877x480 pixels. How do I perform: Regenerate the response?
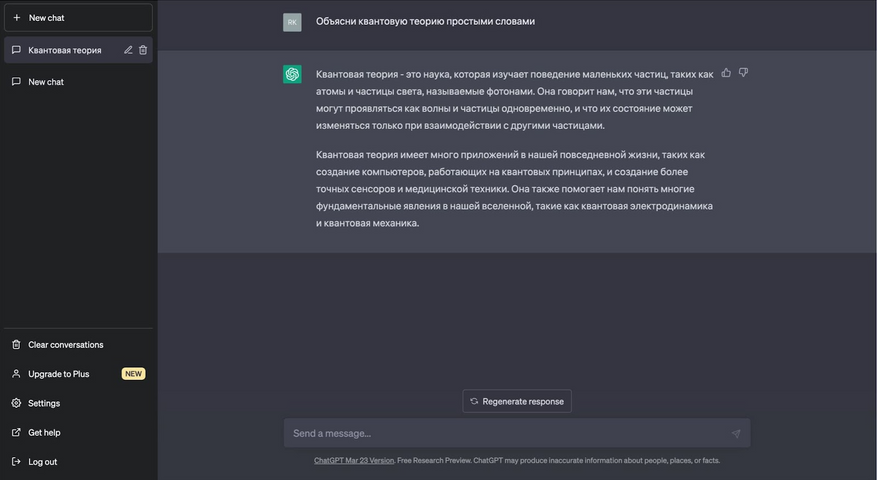click(x=517, y=401)
